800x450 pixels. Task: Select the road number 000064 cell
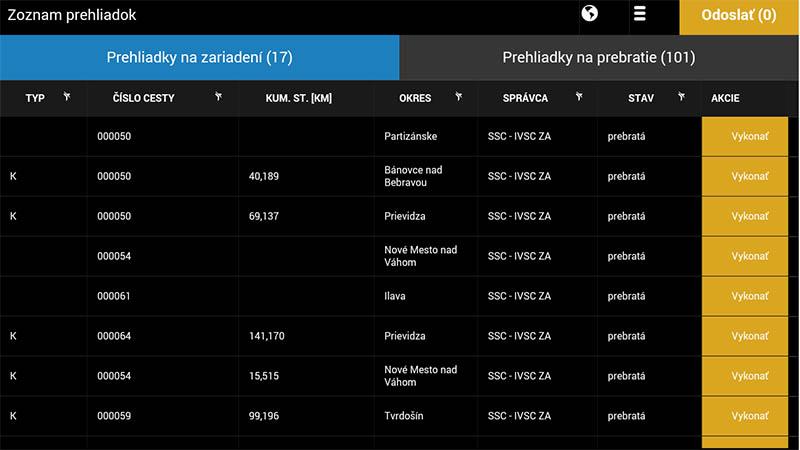pyautogui.click(x=114, y=336)
